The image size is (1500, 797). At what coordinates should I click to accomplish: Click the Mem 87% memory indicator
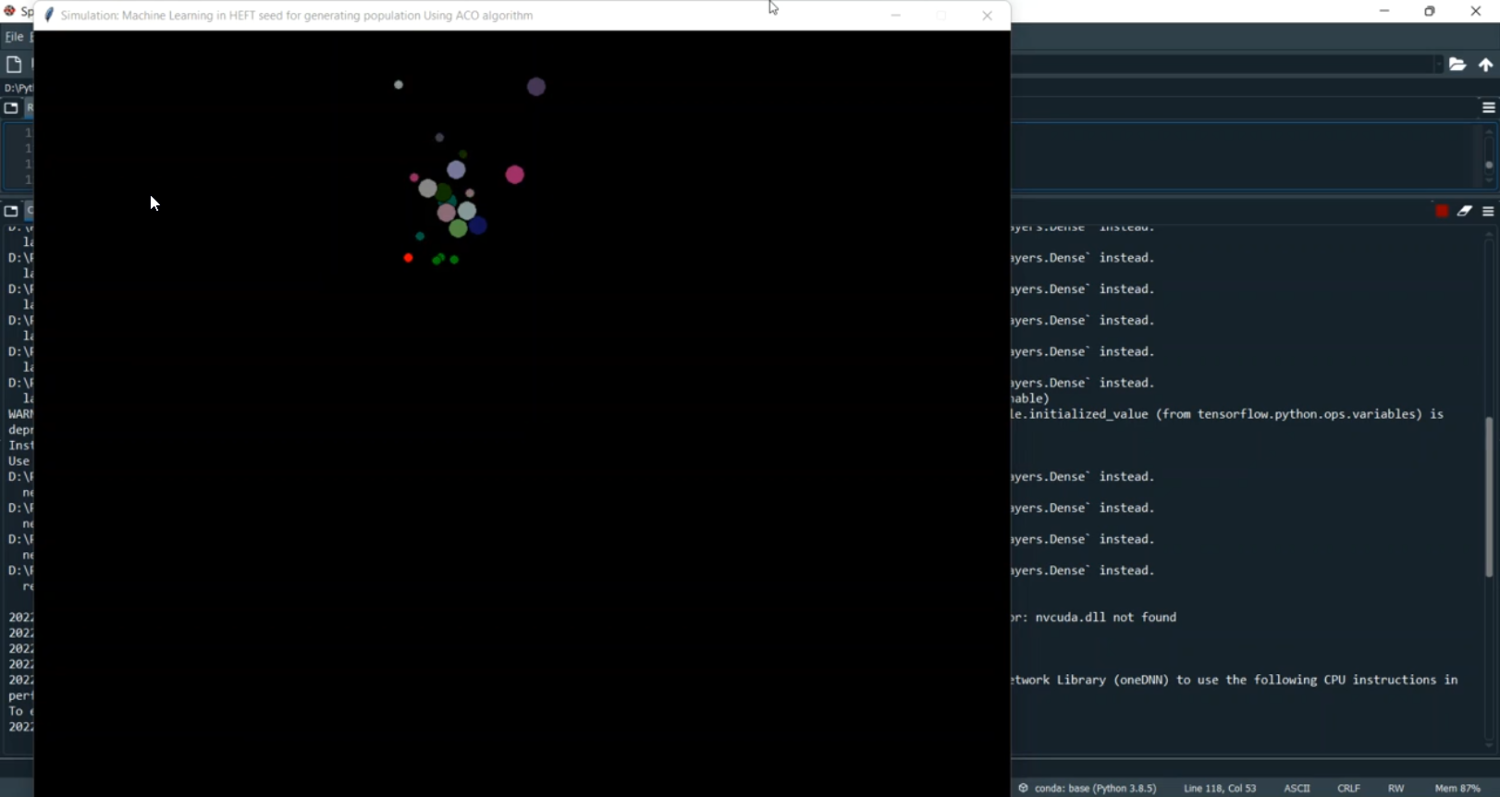pos(1457,788)
